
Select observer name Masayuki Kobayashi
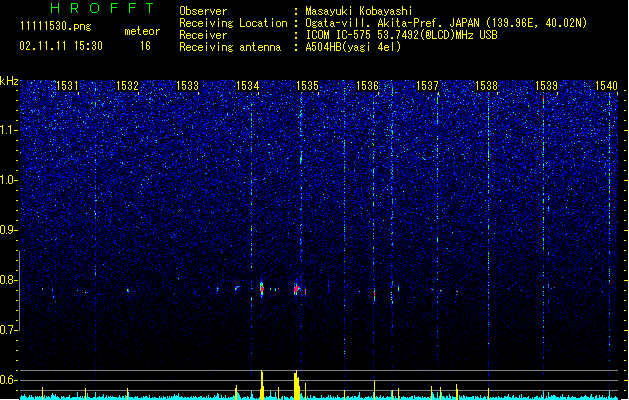point(359,11)
